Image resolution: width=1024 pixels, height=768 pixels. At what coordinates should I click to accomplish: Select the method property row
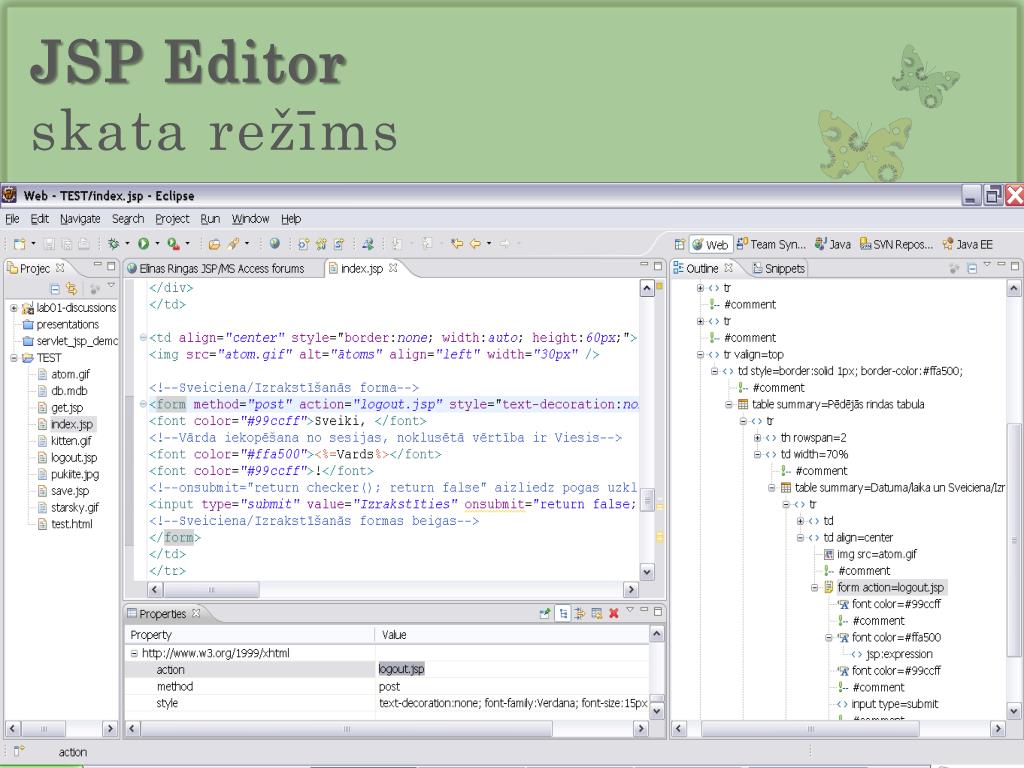click(388, 686)
